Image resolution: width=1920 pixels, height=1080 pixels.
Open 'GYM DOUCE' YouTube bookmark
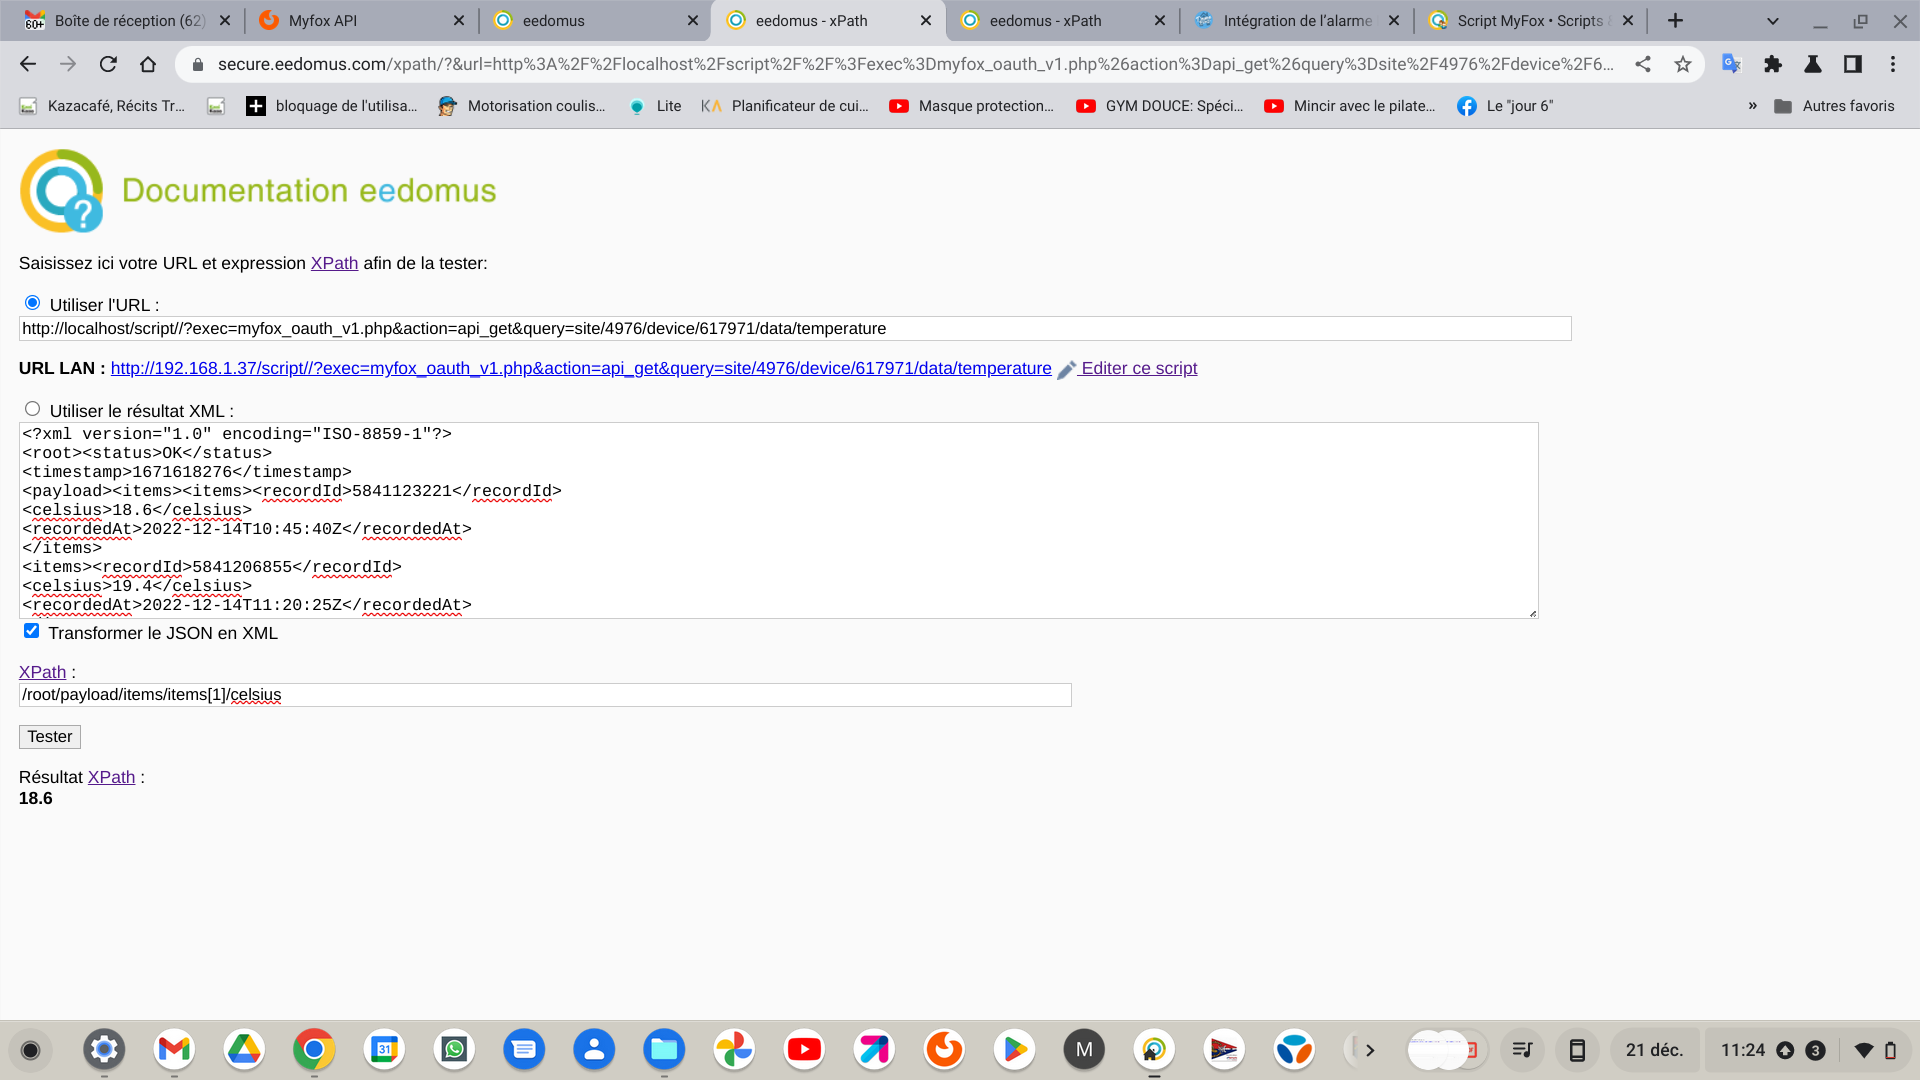tap(1160, 106)
